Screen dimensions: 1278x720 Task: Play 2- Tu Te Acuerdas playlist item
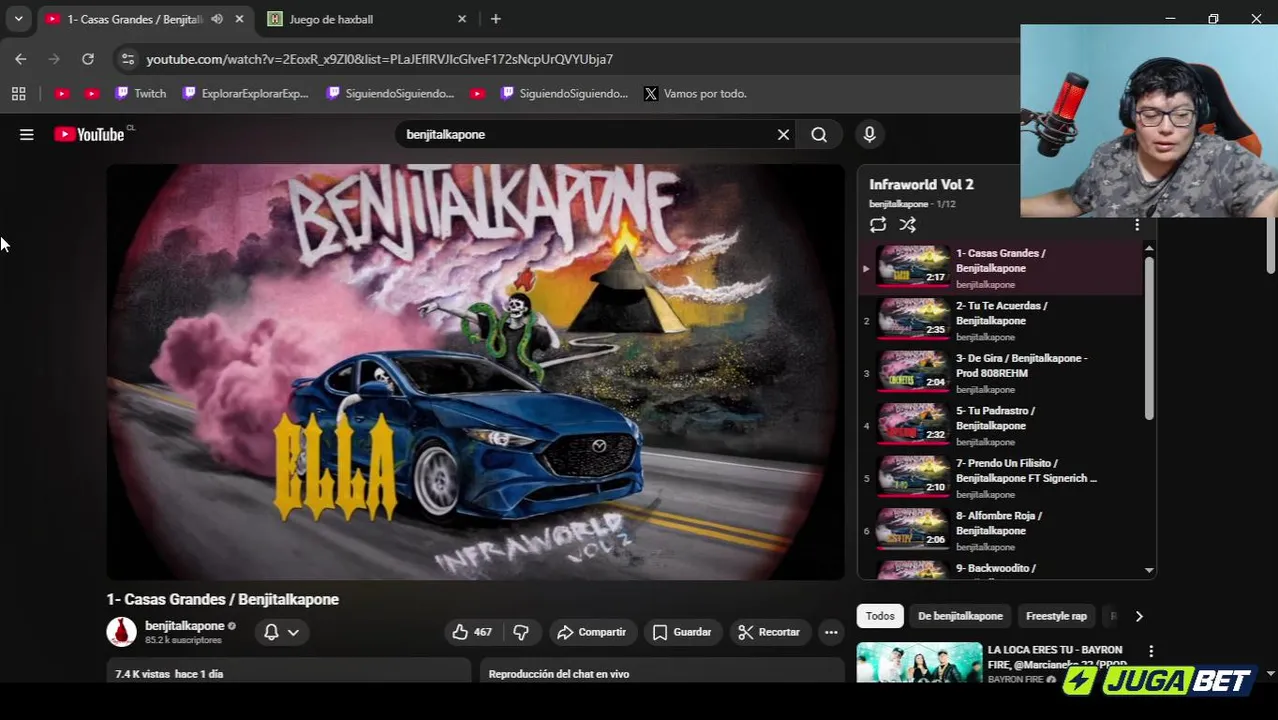point(1000,321)
